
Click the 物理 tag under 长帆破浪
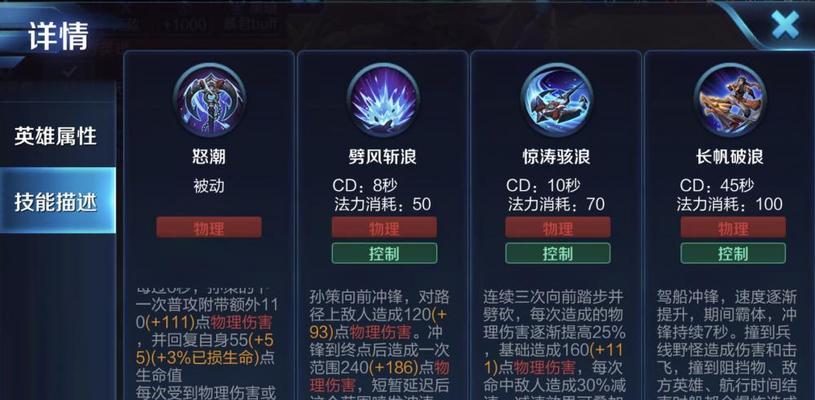(733, 228)
